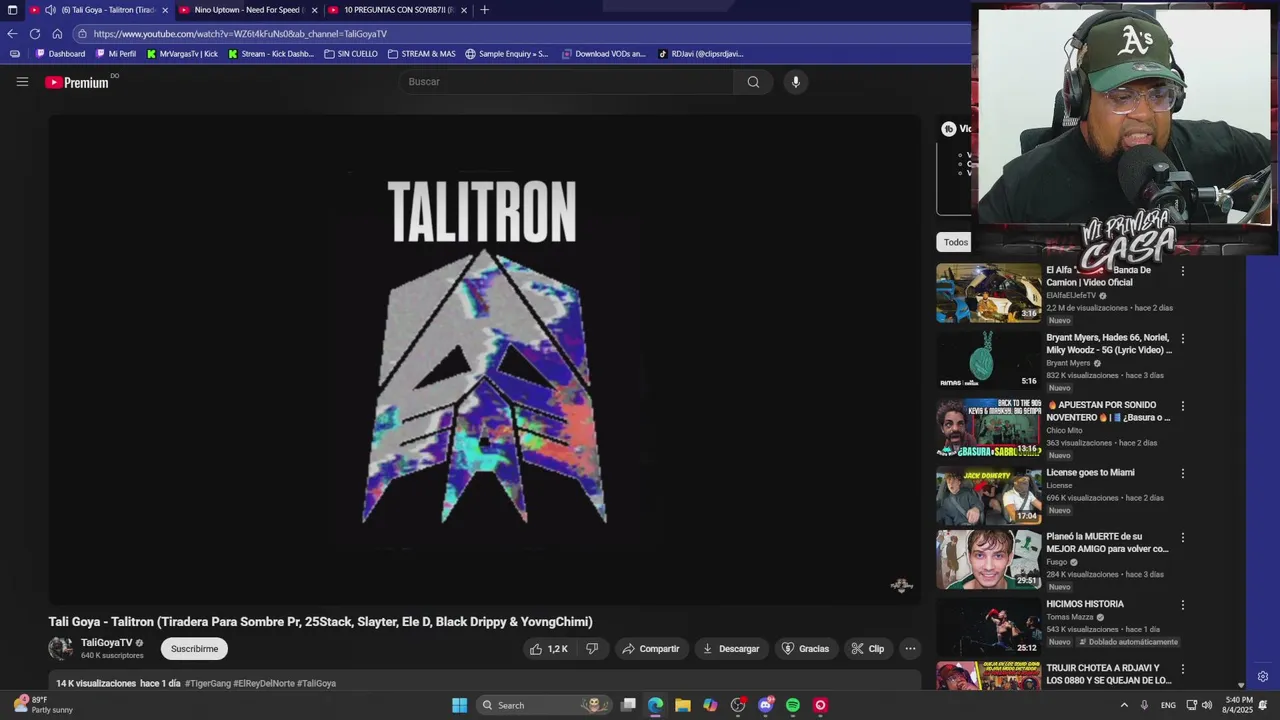This screenshot has height=720, width=1280.
Task: Reload the current page
Action: [x=35, y=33]
